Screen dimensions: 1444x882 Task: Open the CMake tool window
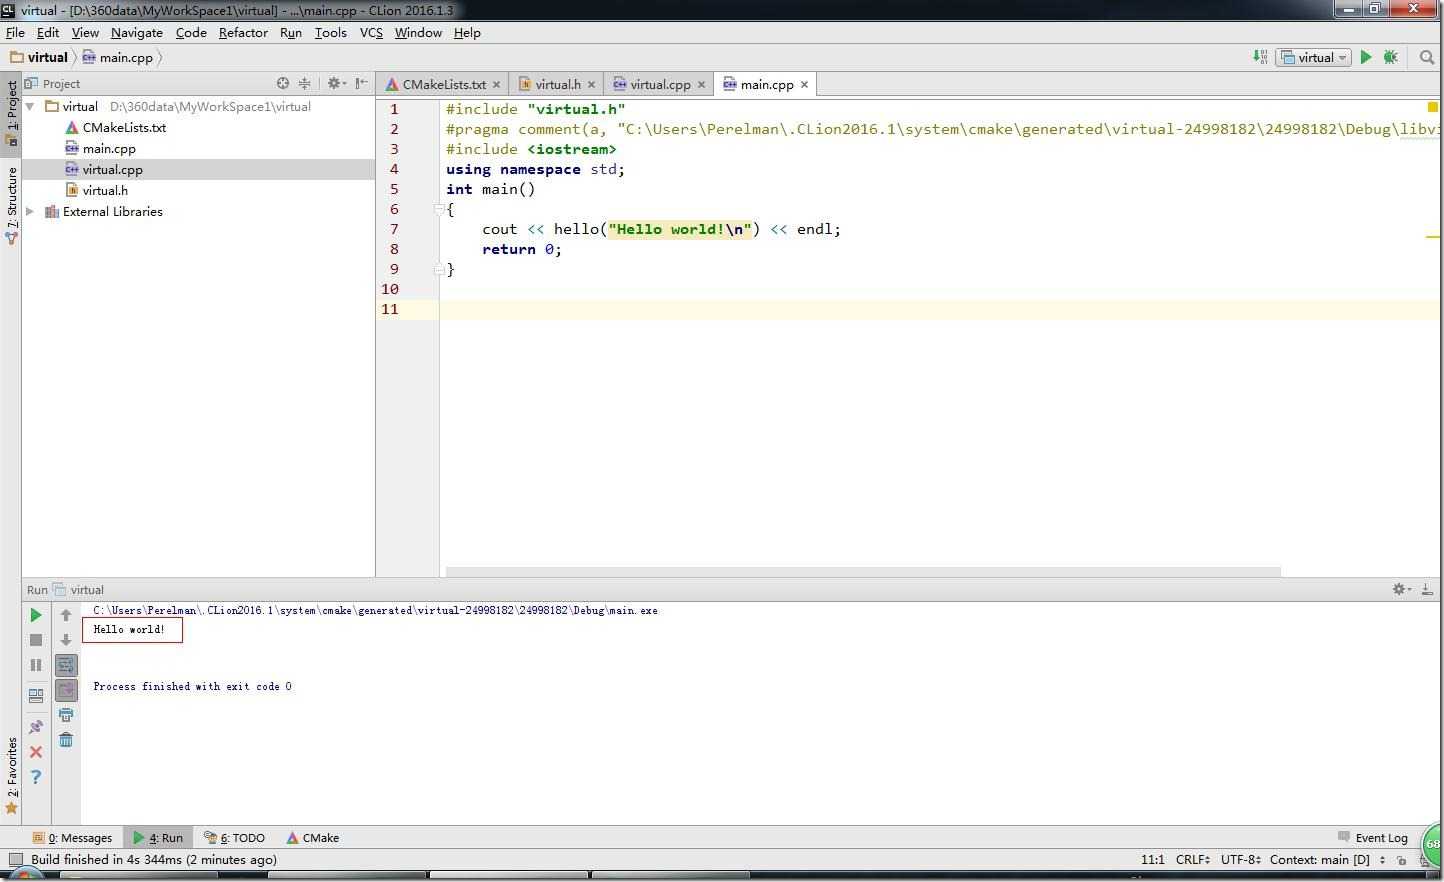[x=313, y=838]
